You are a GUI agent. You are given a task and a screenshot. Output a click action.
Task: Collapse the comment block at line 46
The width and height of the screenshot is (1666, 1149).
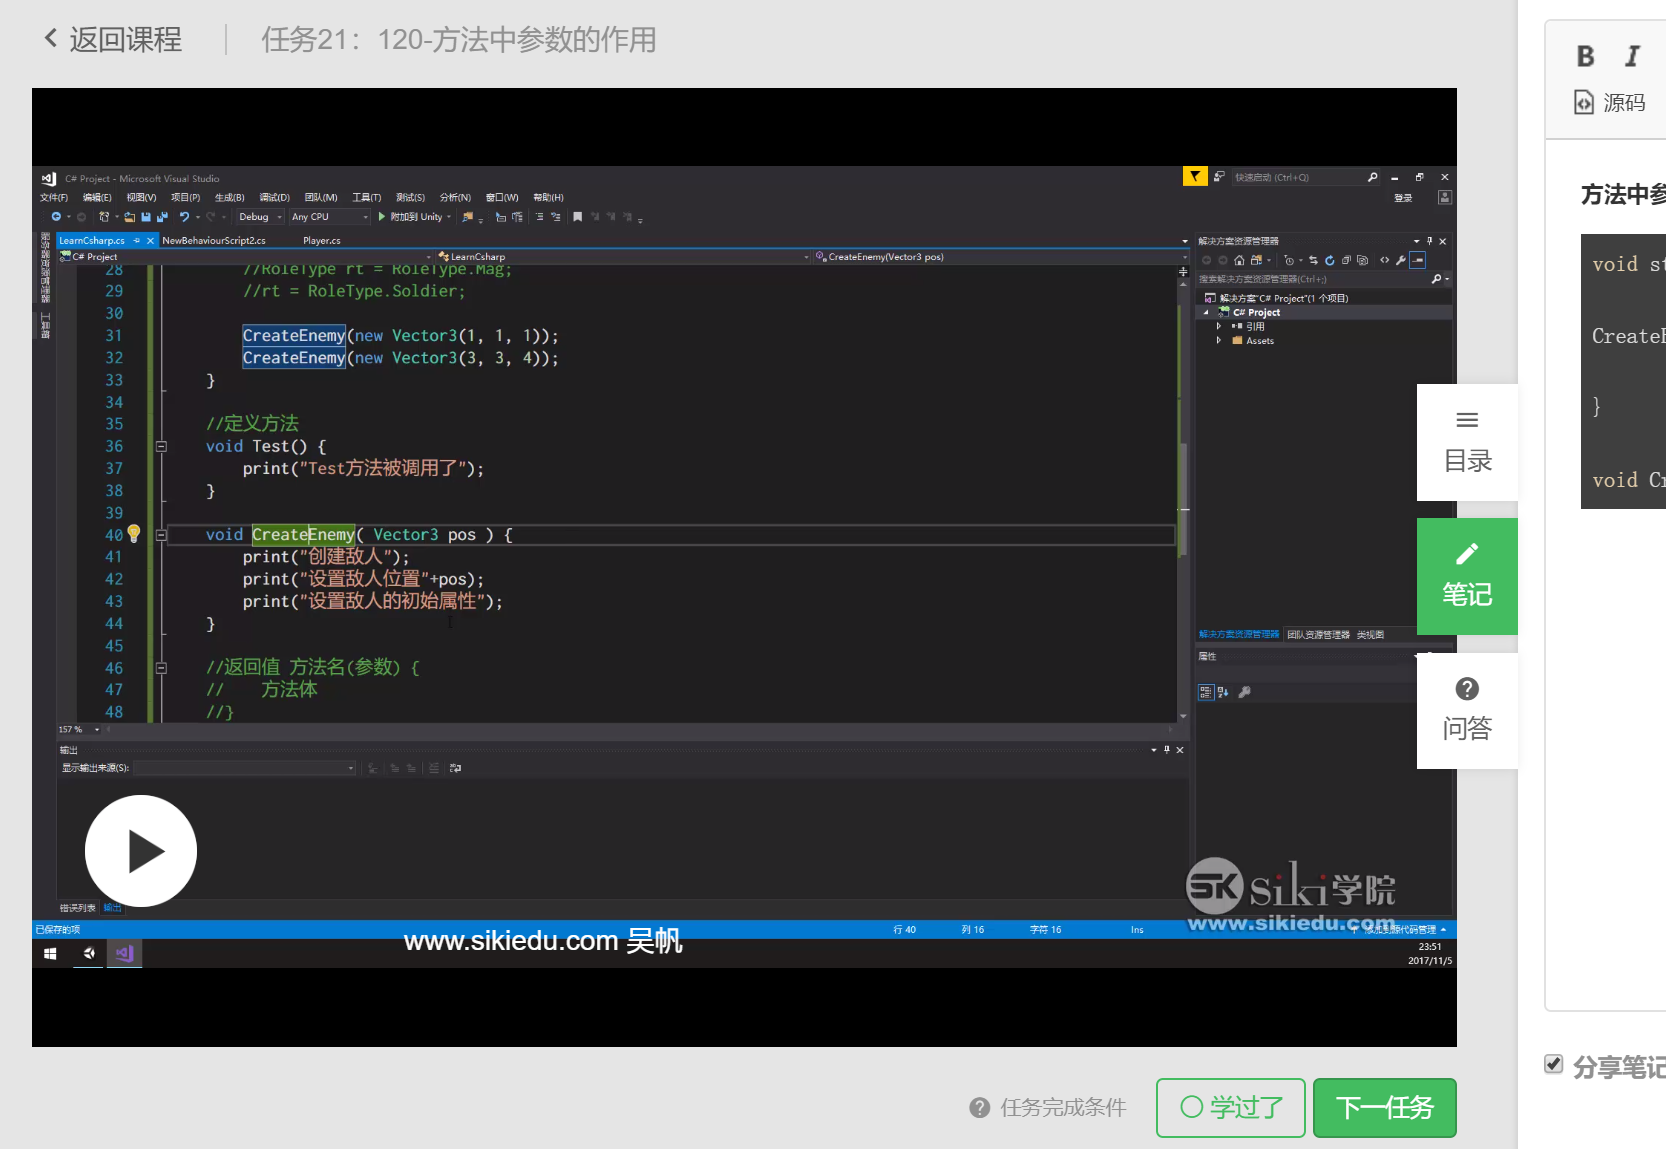click(x=161, y=668)
